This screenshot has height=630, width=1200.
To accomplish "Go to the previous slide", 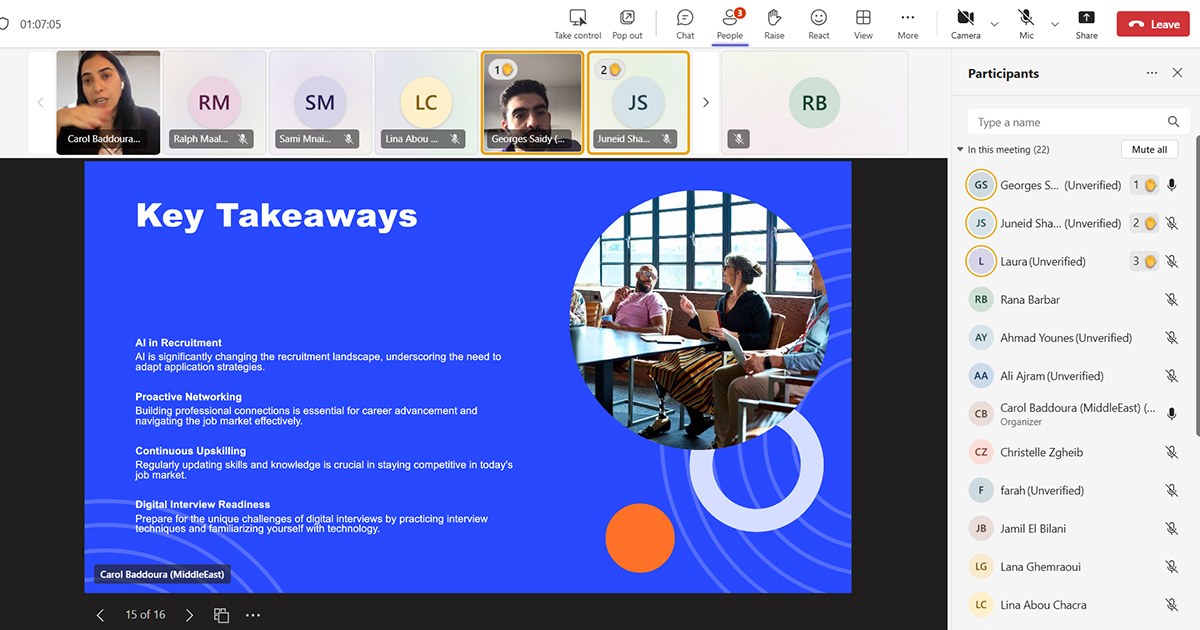I will 100,615.
